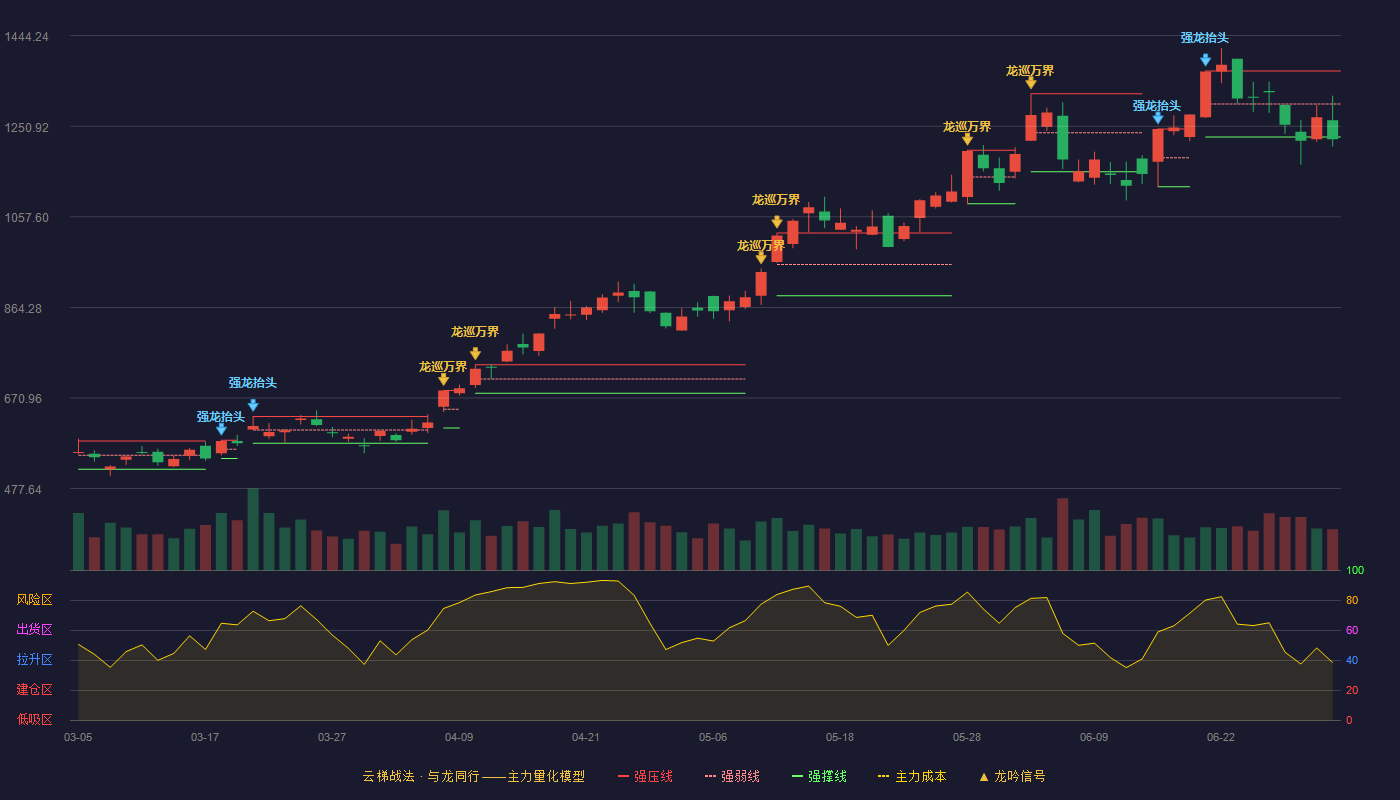
Task: Toggle the 强弱线 legend item
Action: tap(732, 776)
